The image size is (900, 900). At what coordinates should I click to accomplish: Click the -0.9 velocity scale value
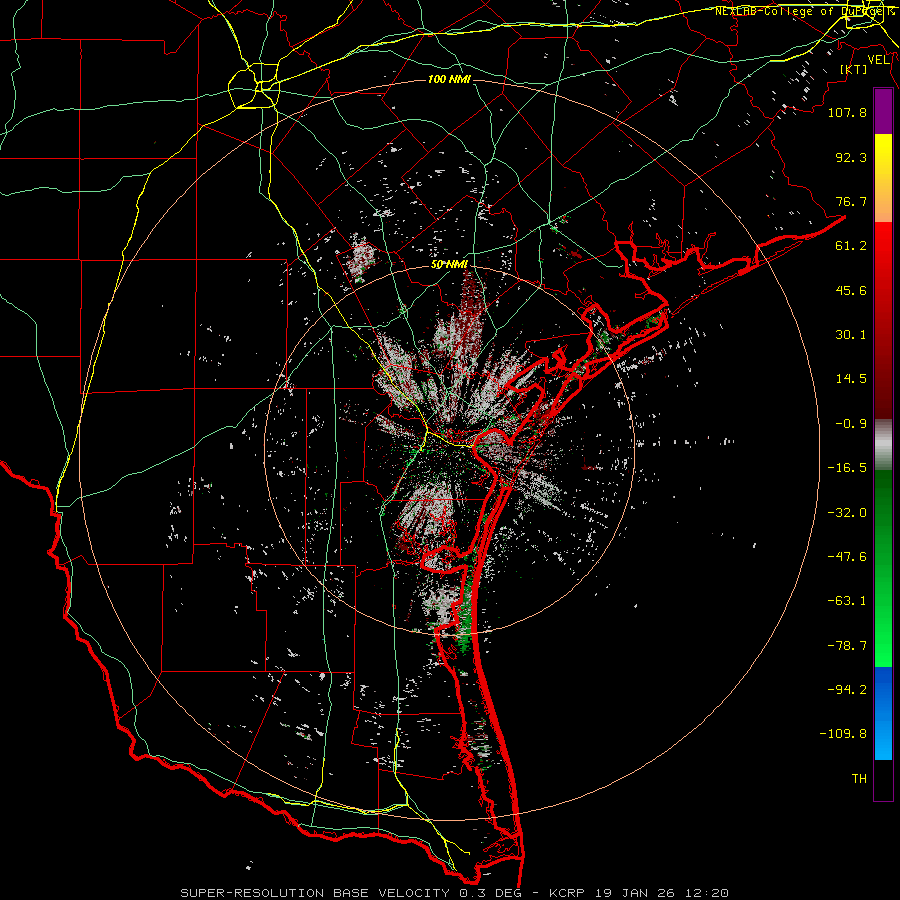(851, 424)
